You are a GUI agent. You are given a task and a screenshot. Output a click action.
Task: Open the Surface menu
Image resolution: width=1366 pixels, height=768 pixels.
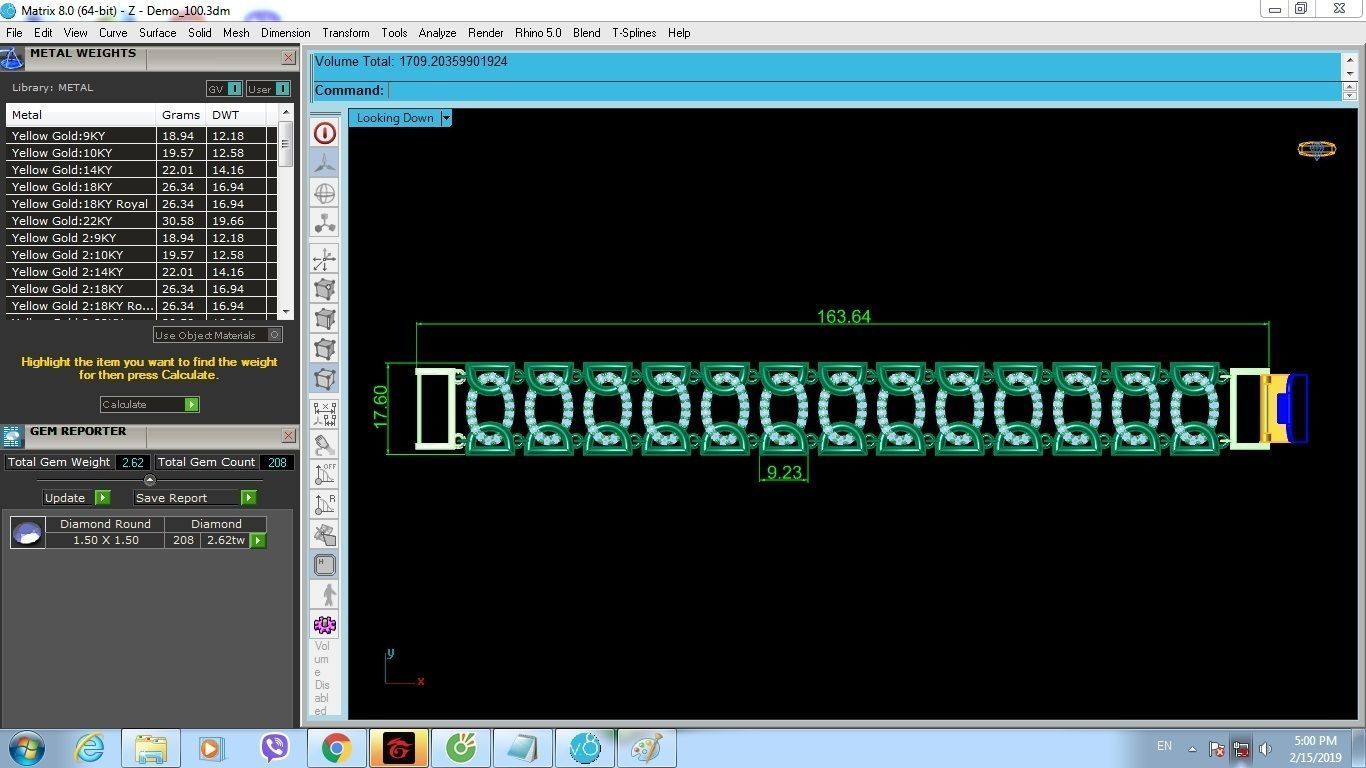pos(157,33)
